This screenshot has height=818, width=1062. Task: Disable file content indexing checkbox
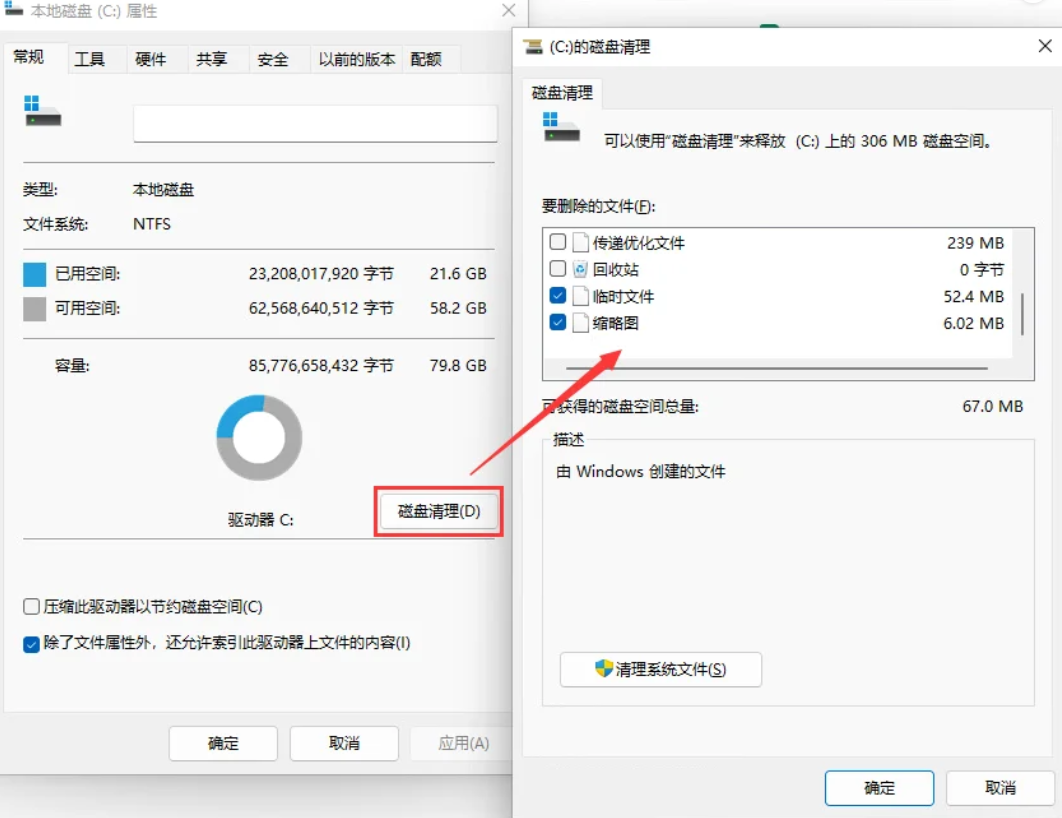tap(31, 644)
